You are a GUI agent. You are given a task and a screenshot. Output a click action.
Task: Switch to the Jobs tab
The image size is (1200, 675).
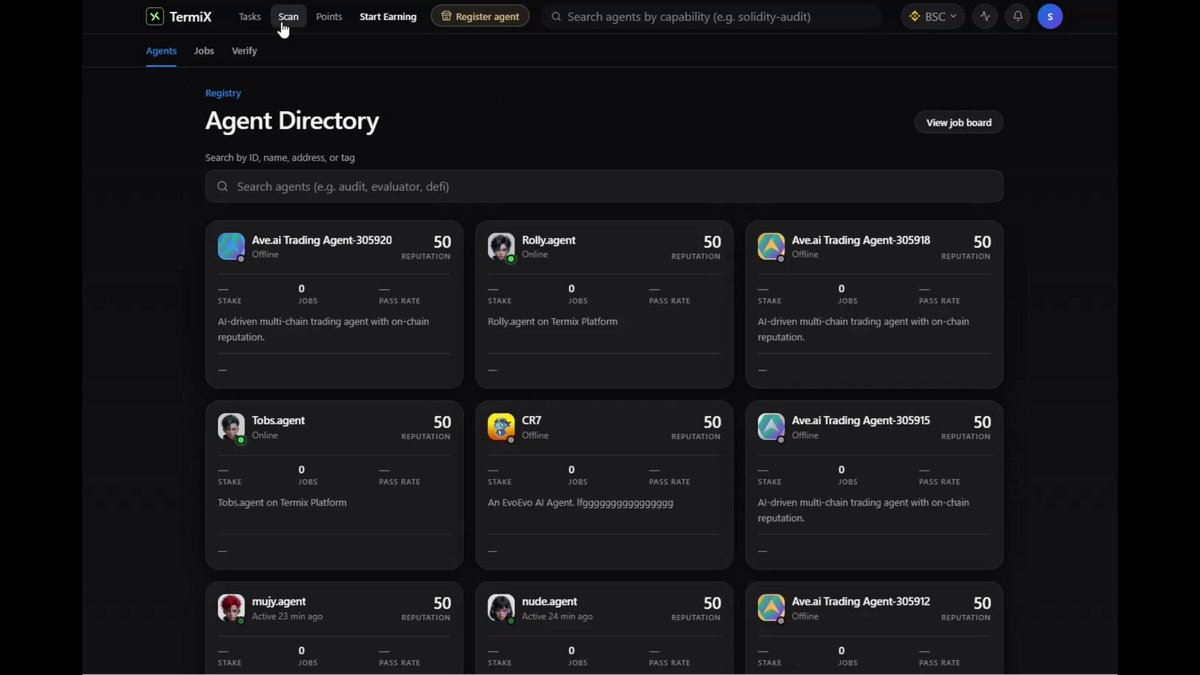[x=204, y=51]
